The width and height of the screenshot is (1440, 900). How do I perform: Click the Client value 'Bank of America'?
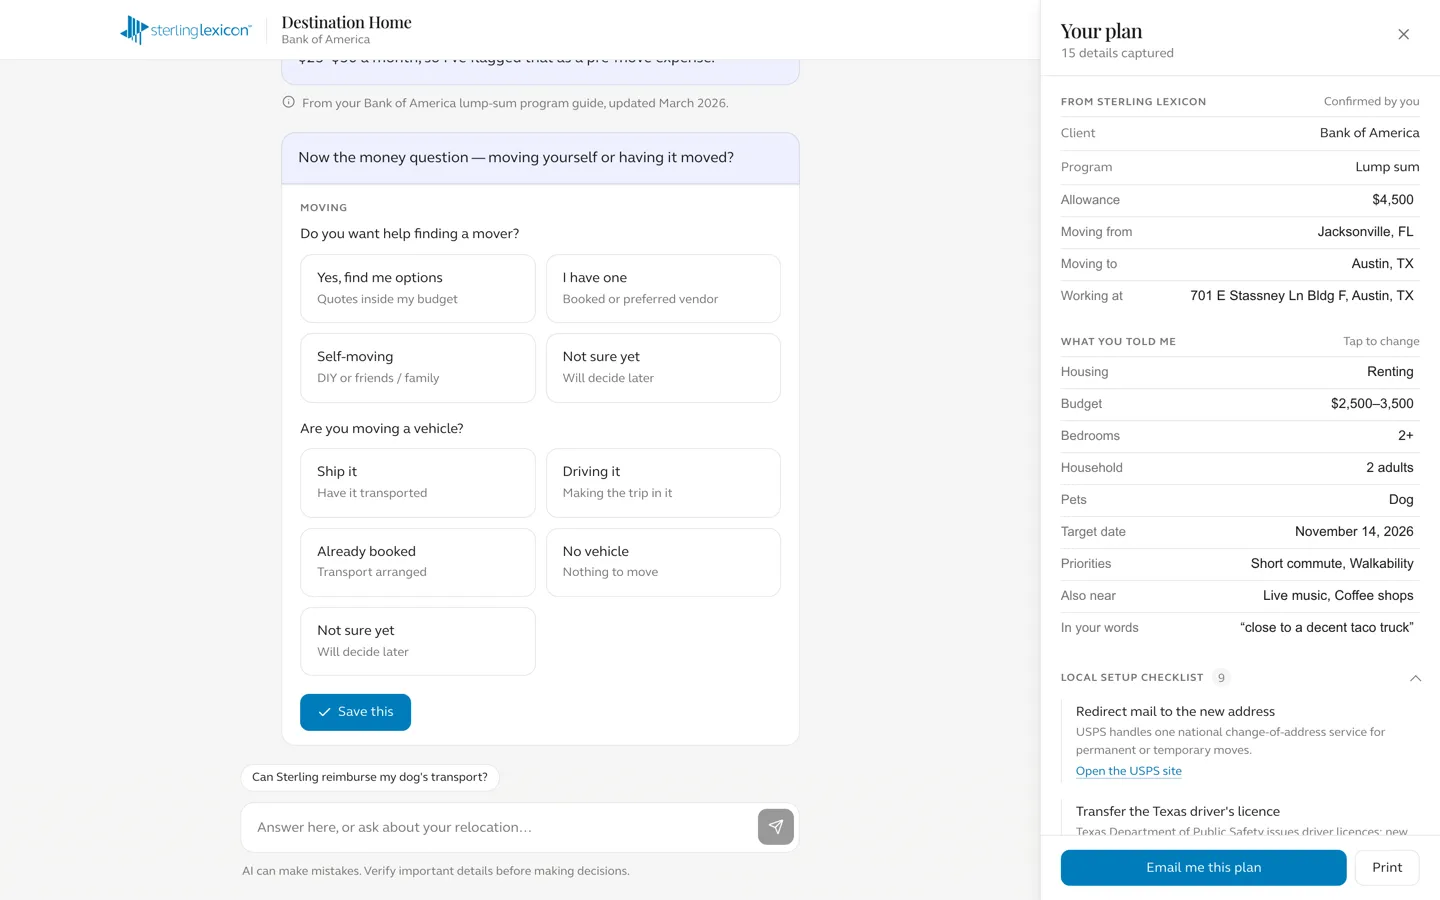(1369, 133)
